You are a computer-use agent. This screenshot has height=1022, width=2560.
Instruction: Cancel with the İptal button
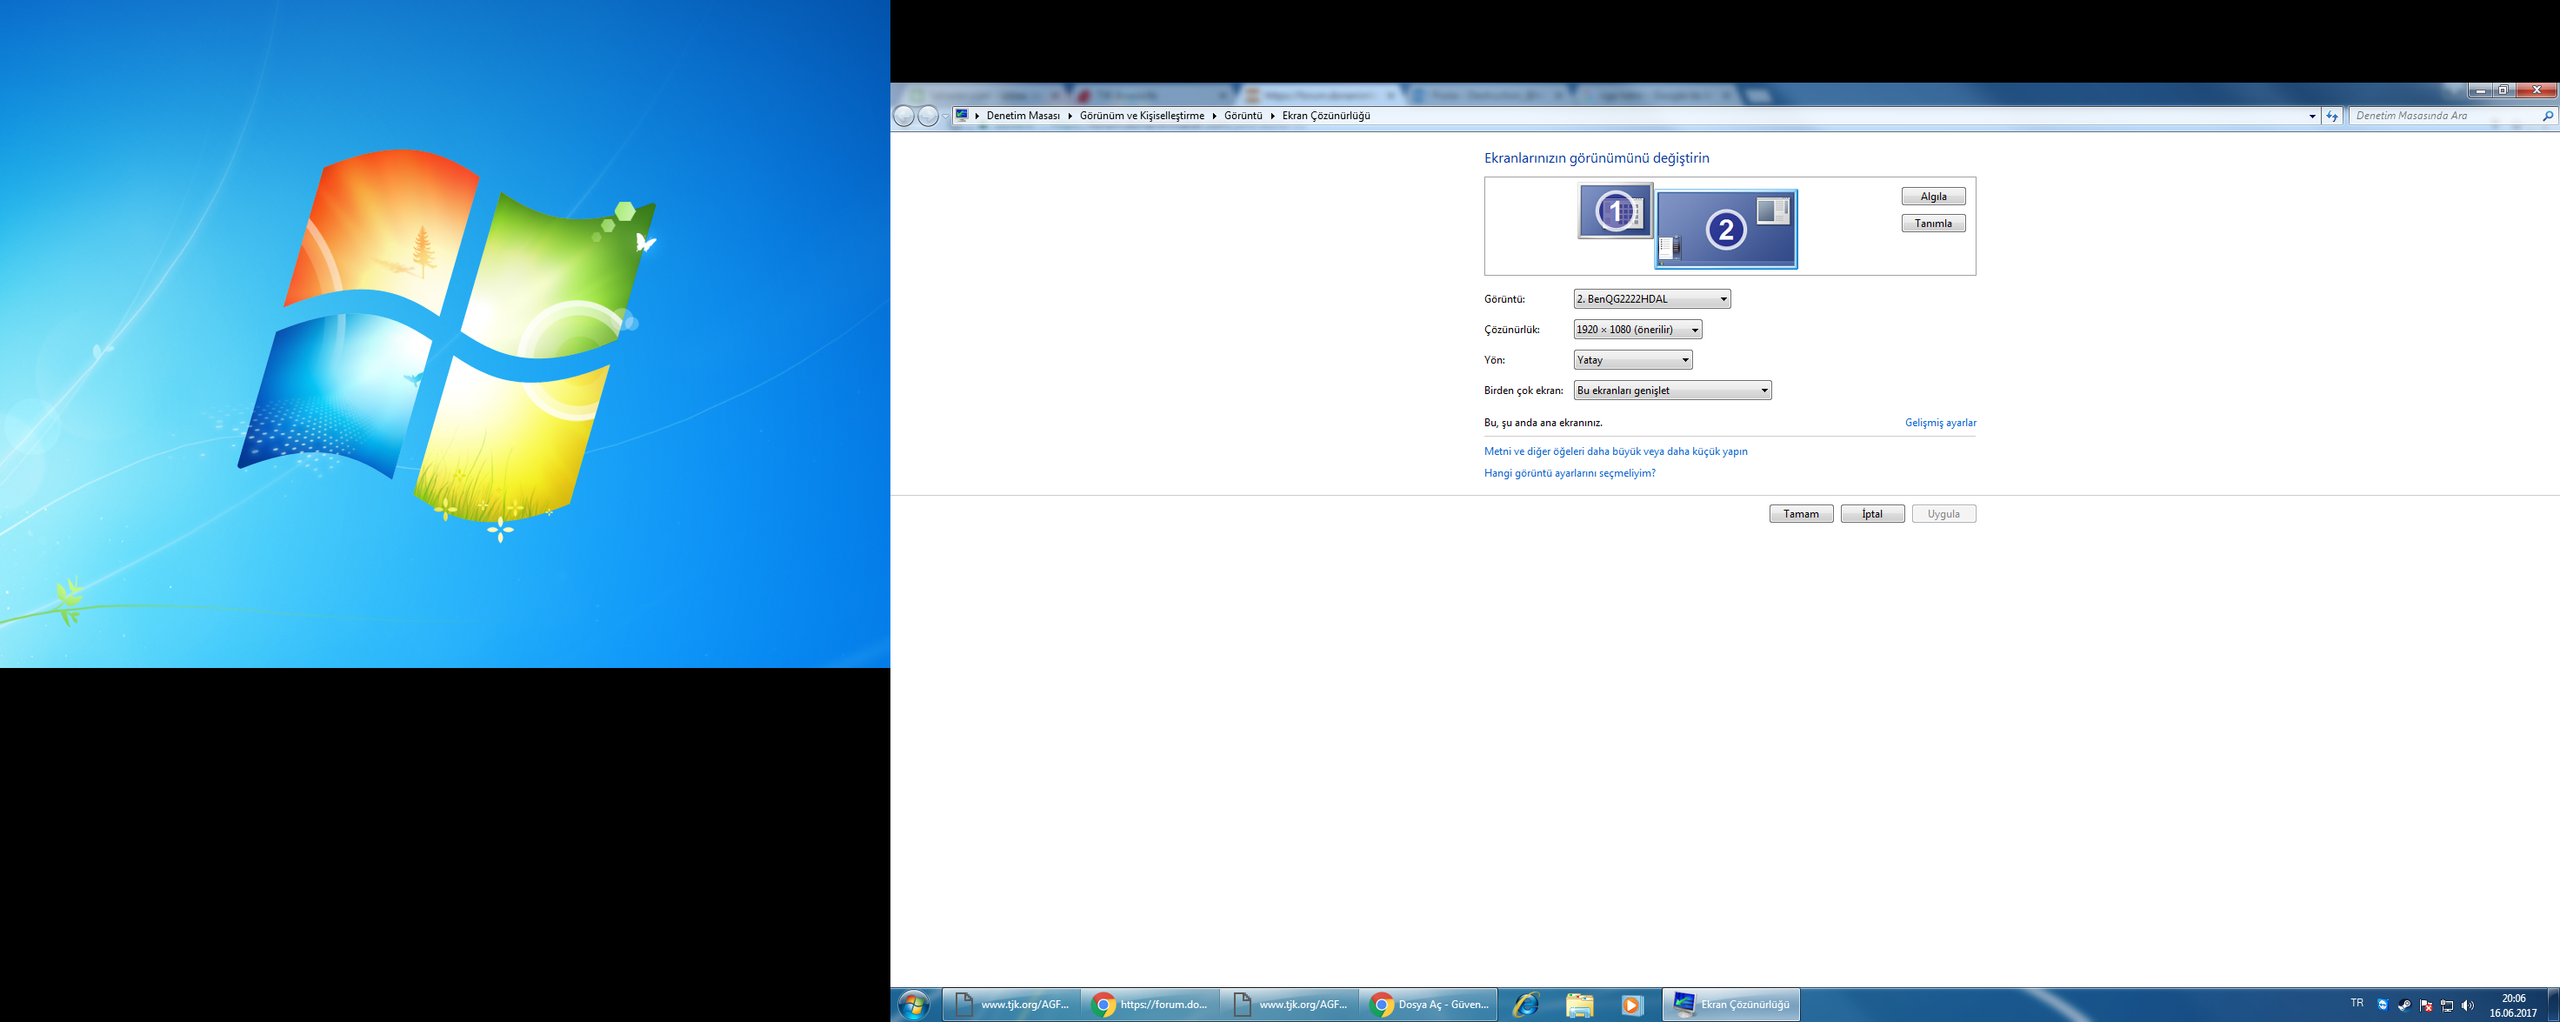1872,514
